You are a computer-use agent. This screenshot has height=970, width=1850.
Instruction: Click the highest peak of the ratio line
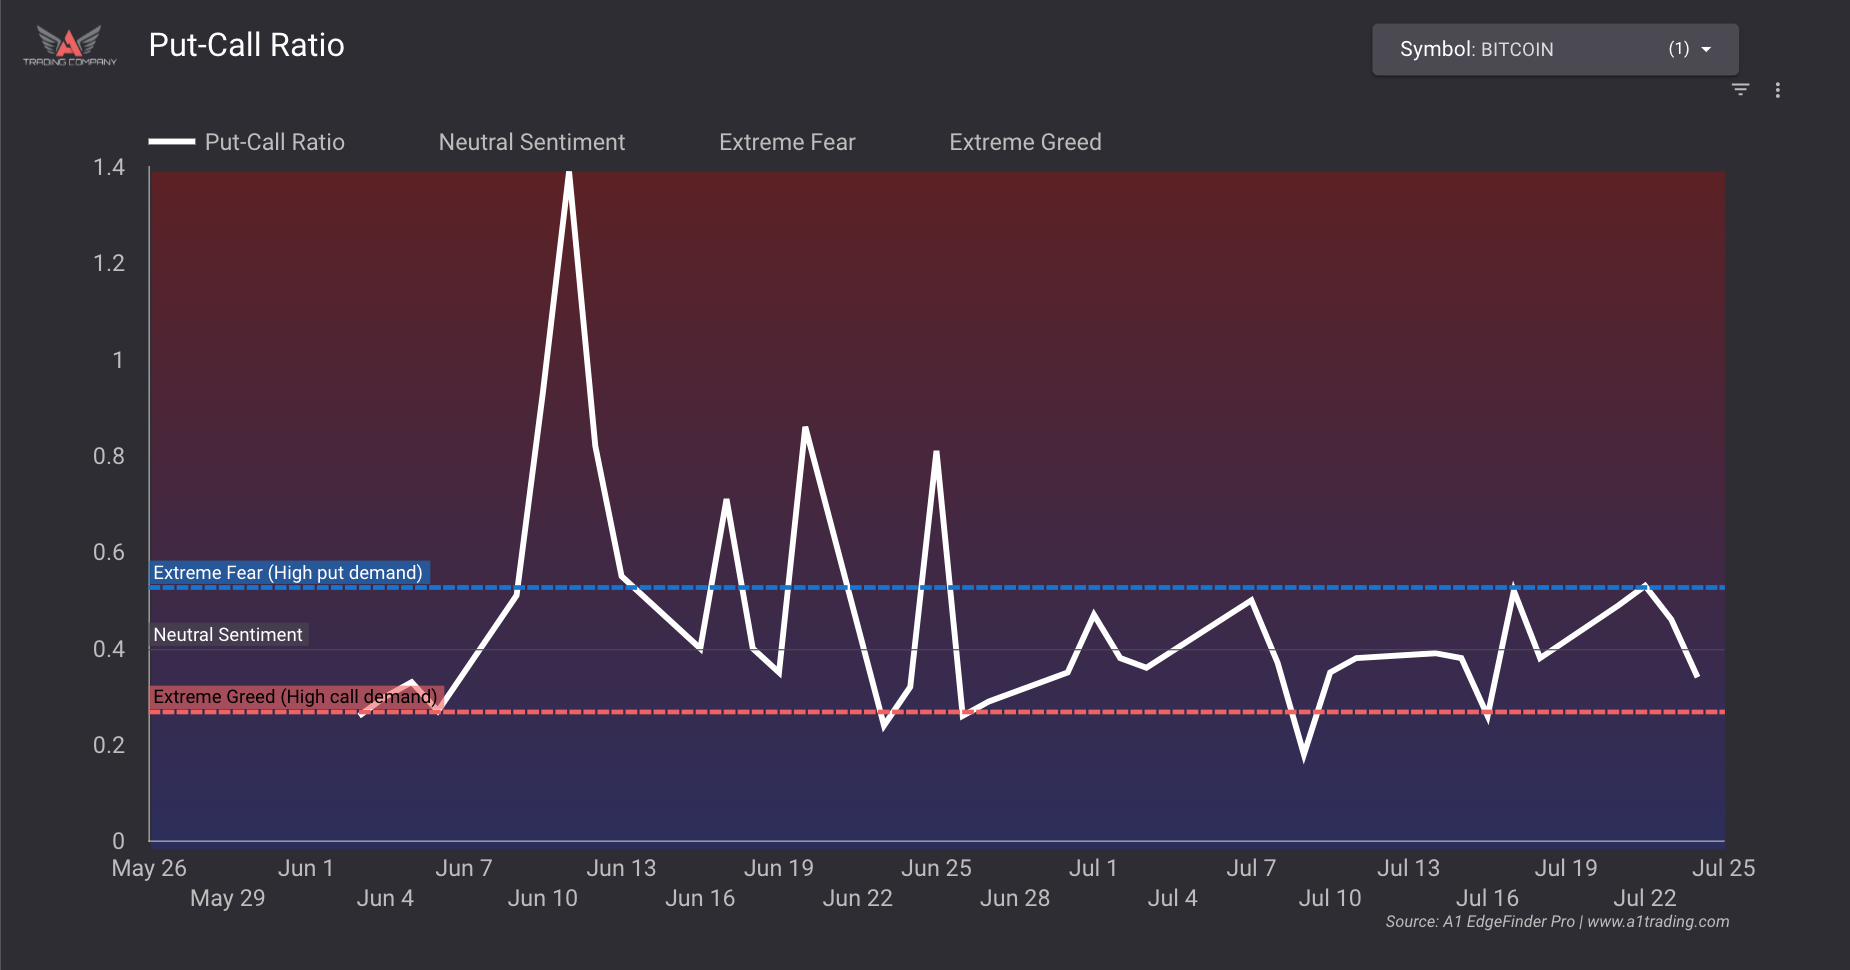tap(569, 174)
